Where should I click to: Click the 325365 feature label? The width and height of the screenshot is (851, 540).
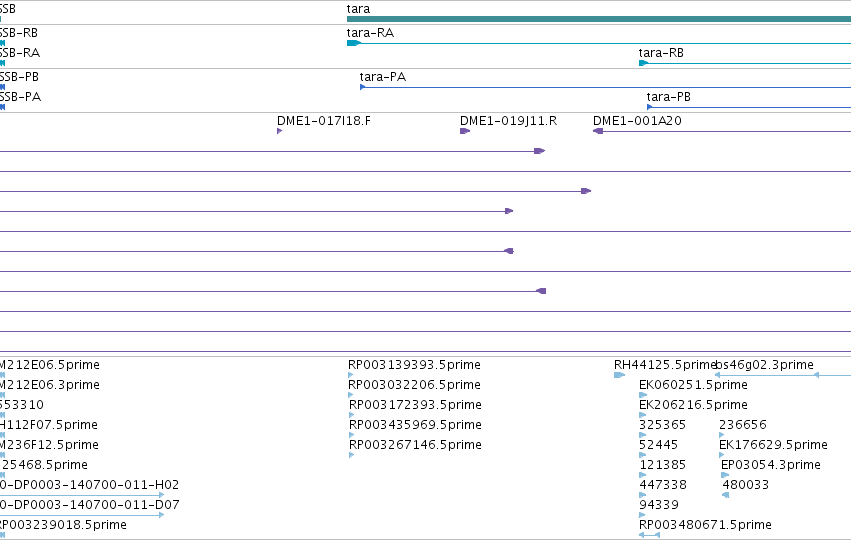click(662, 425)
